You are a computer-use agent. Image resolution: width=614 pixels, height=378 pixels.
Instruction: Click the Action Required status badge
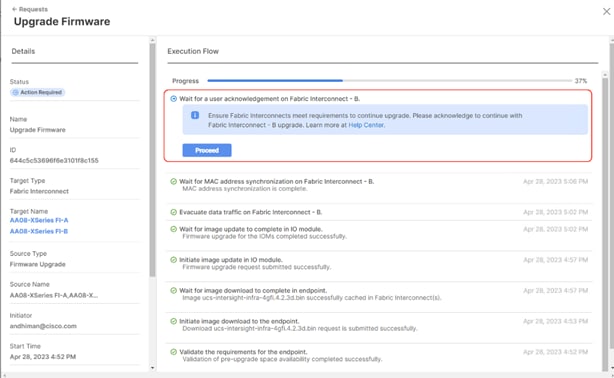coord(38,92)
